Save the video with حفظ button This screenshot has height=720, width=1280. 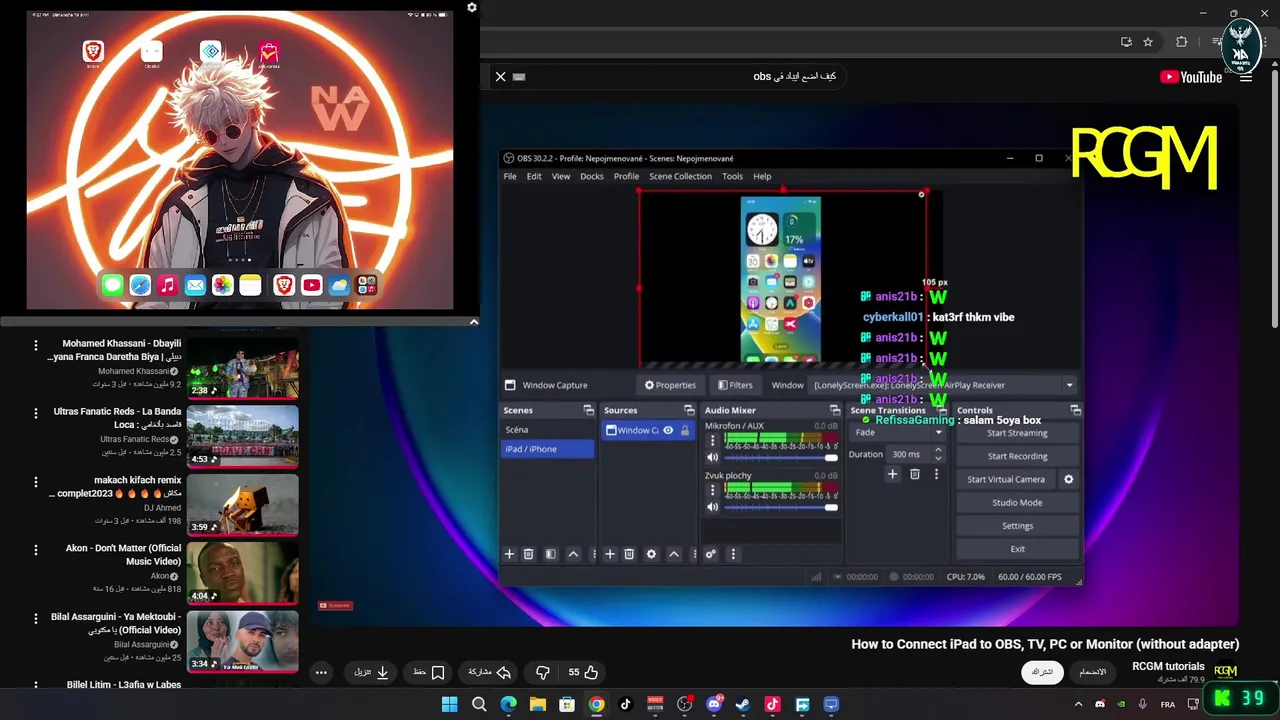click(x=429, y=672)
